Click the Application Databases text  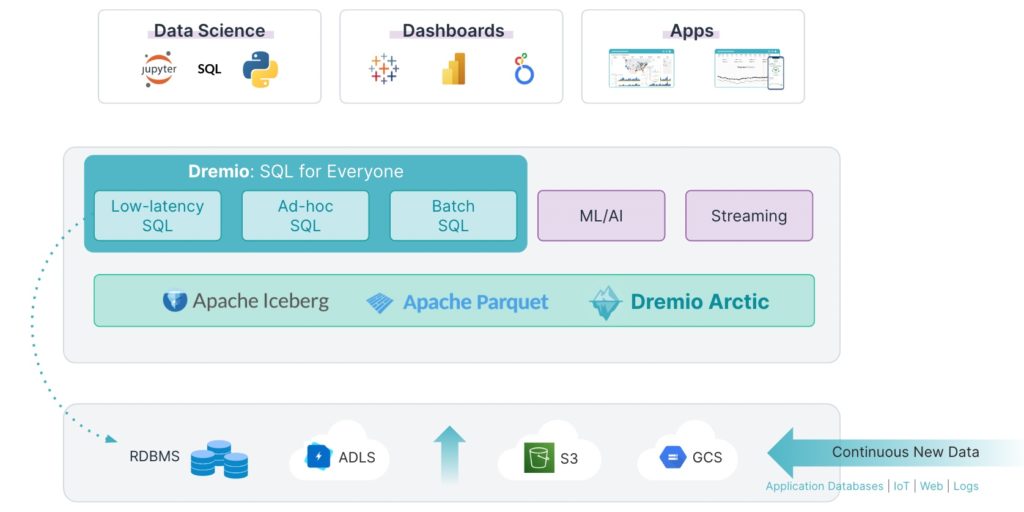click(x=824, y=487)
